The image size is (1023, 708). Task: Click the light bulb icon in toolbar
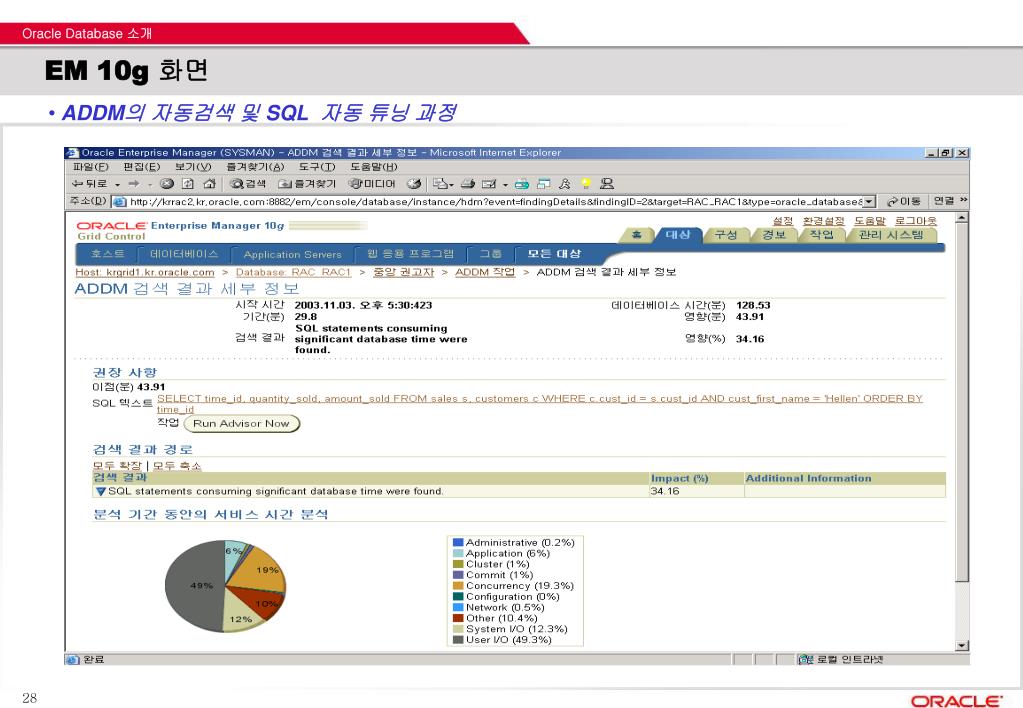[x=586, y=184]
